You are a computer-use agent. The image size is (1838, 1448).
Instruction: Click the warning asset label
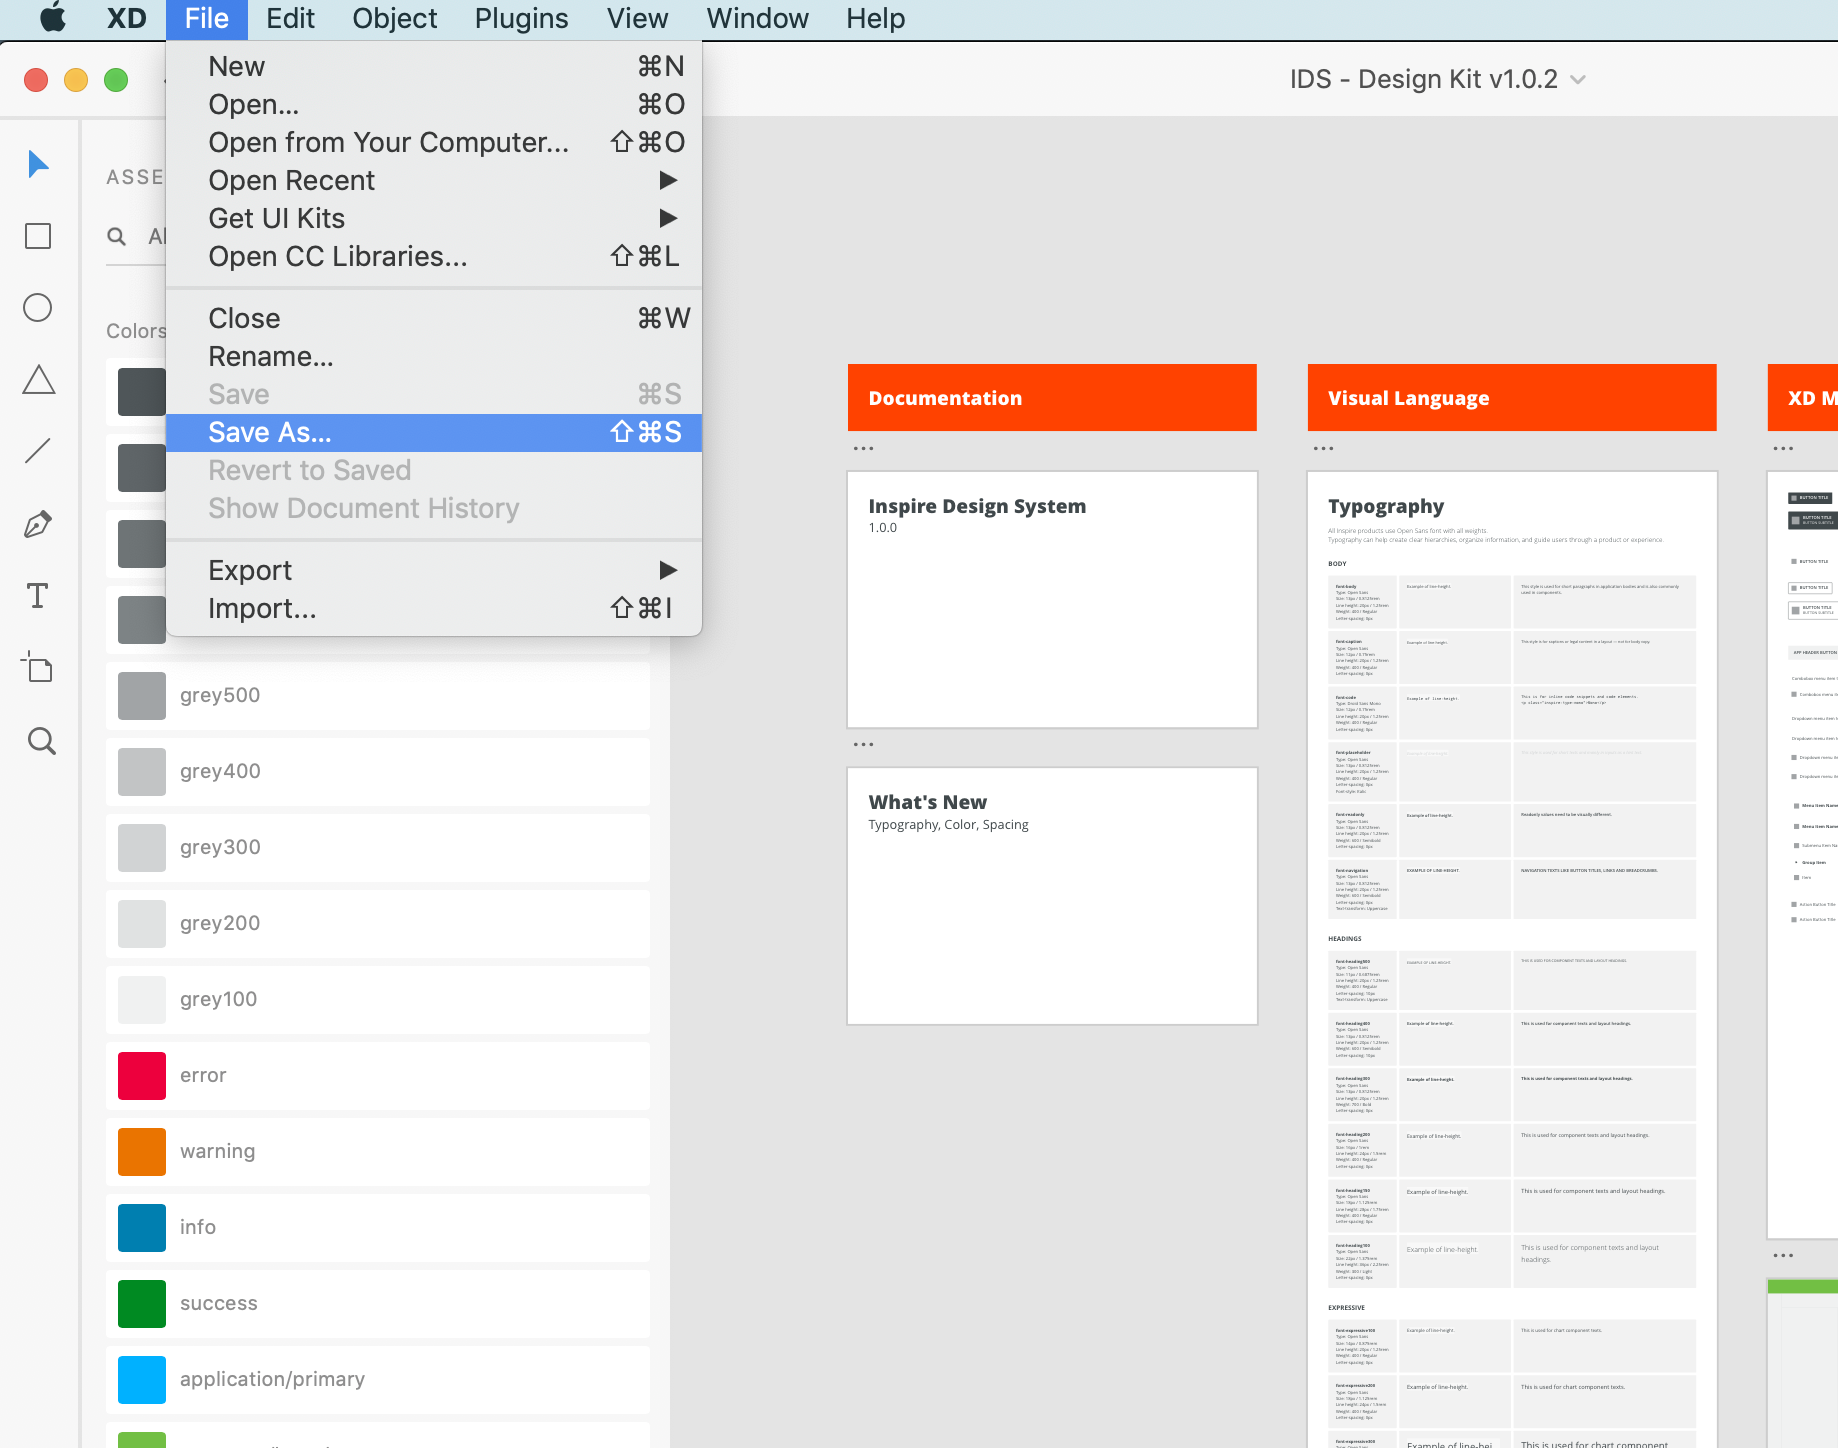click(217, 1152)
